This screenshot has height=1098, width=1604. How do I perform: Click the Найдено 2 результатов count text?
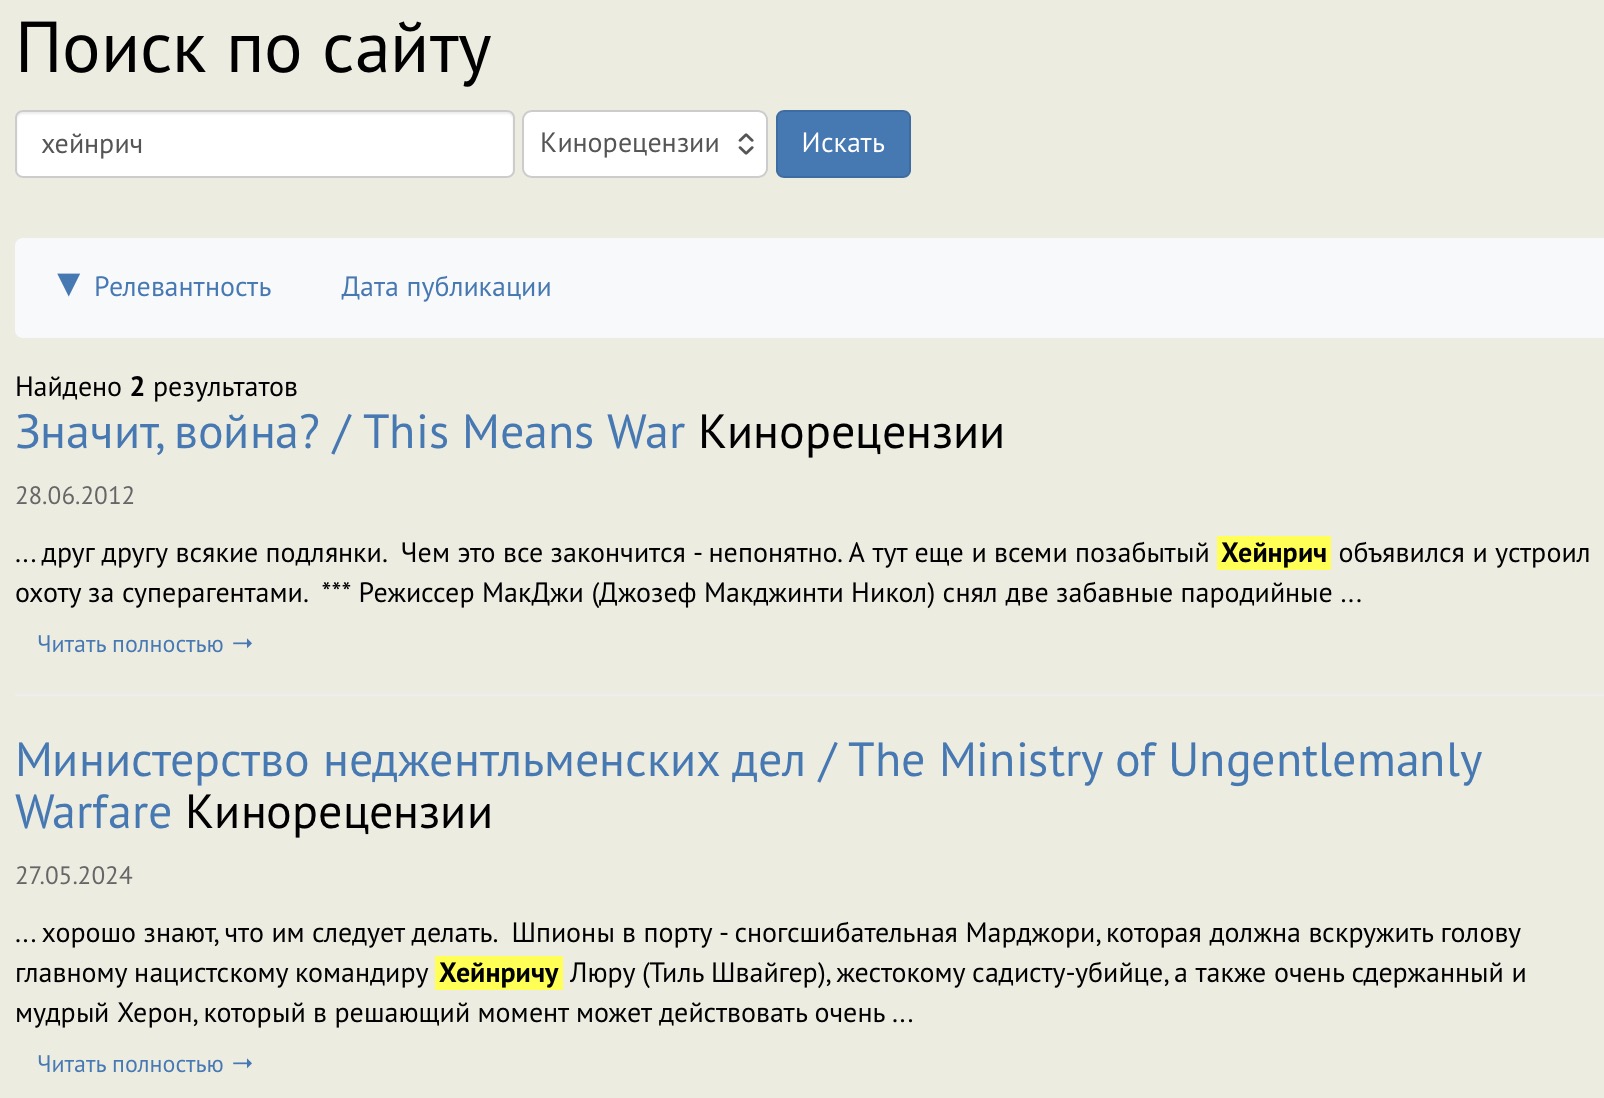click(156, 387)
